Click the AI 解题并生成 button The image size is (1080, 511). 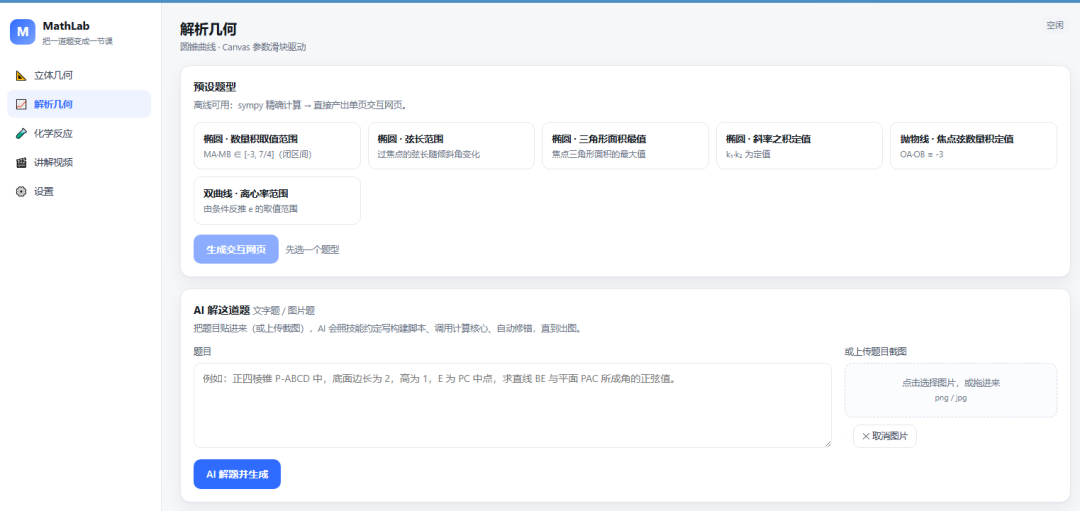[x=237, y=474]
